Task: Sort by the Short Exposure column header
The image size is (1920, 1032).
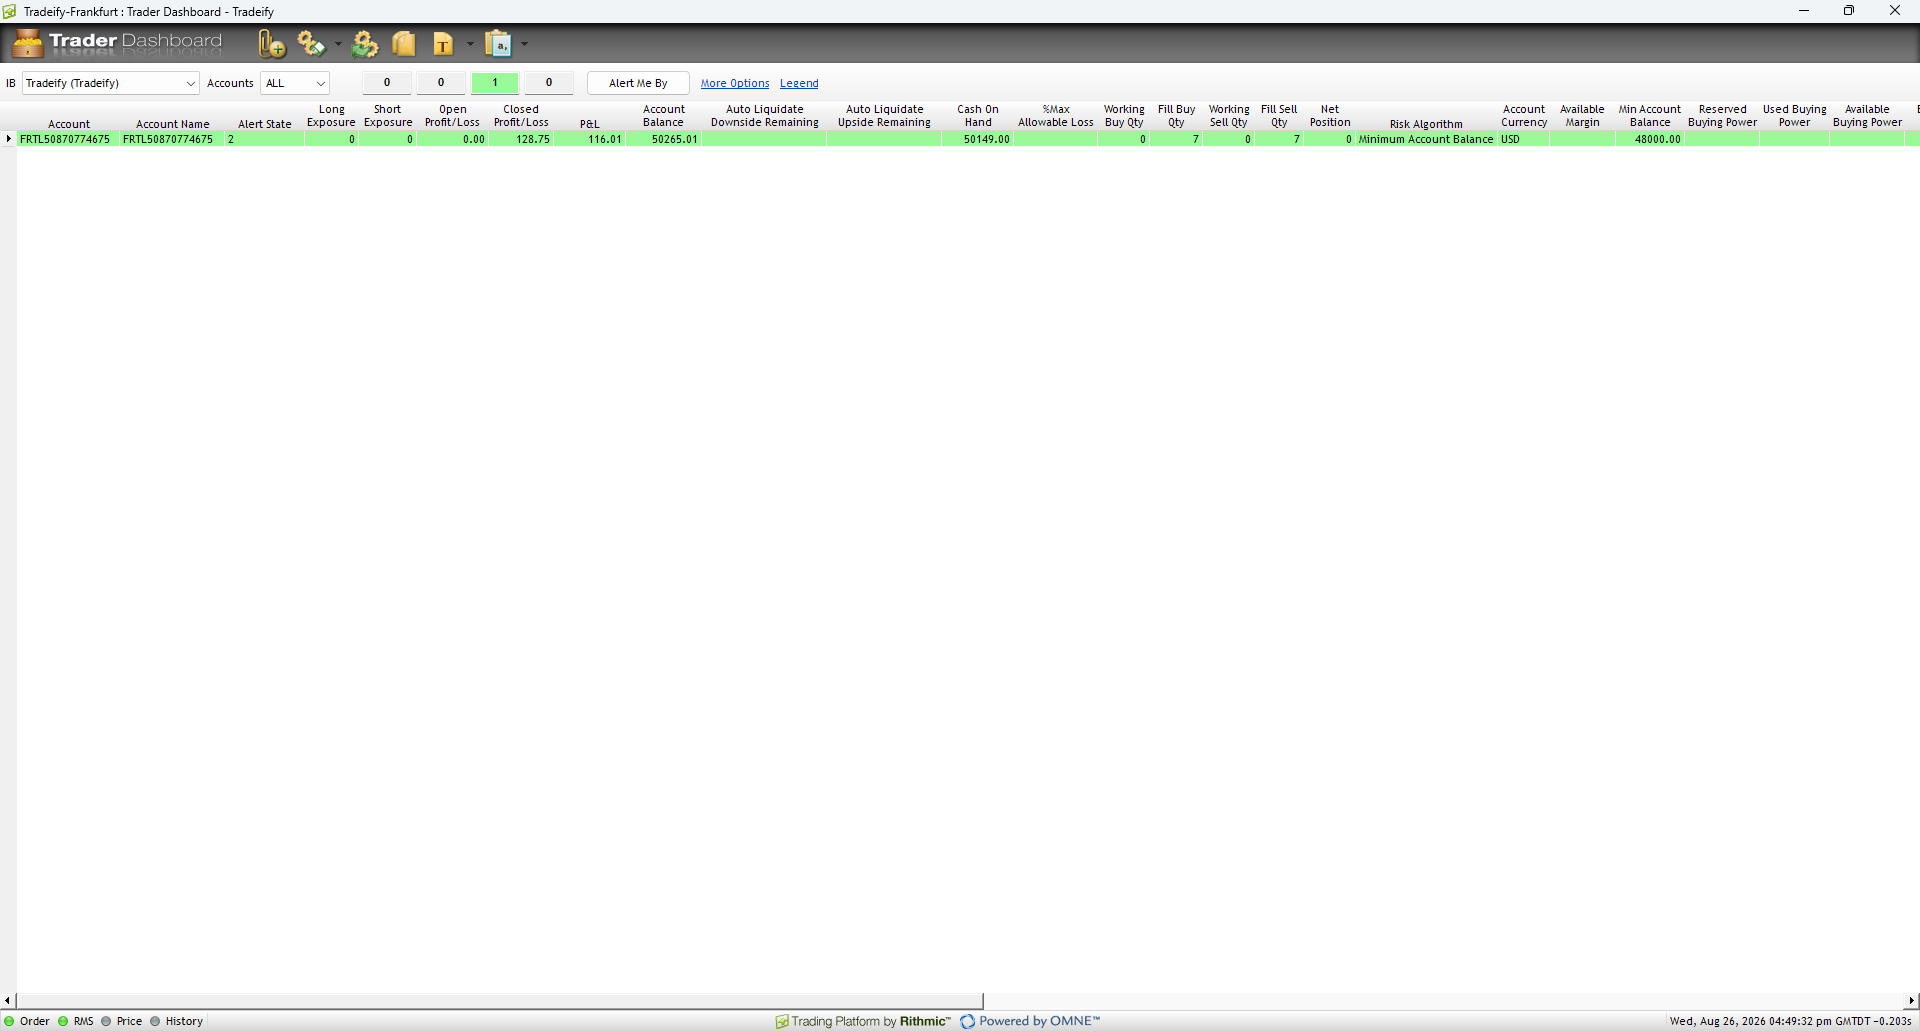Action: coord(388,116)
